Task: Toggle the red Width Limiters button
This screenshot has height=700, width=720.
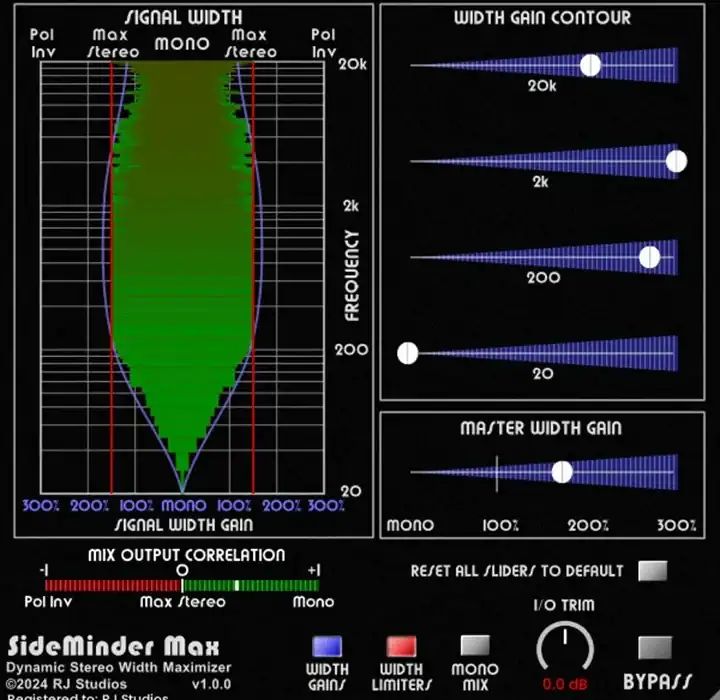Action: click(x=401, y=646)
